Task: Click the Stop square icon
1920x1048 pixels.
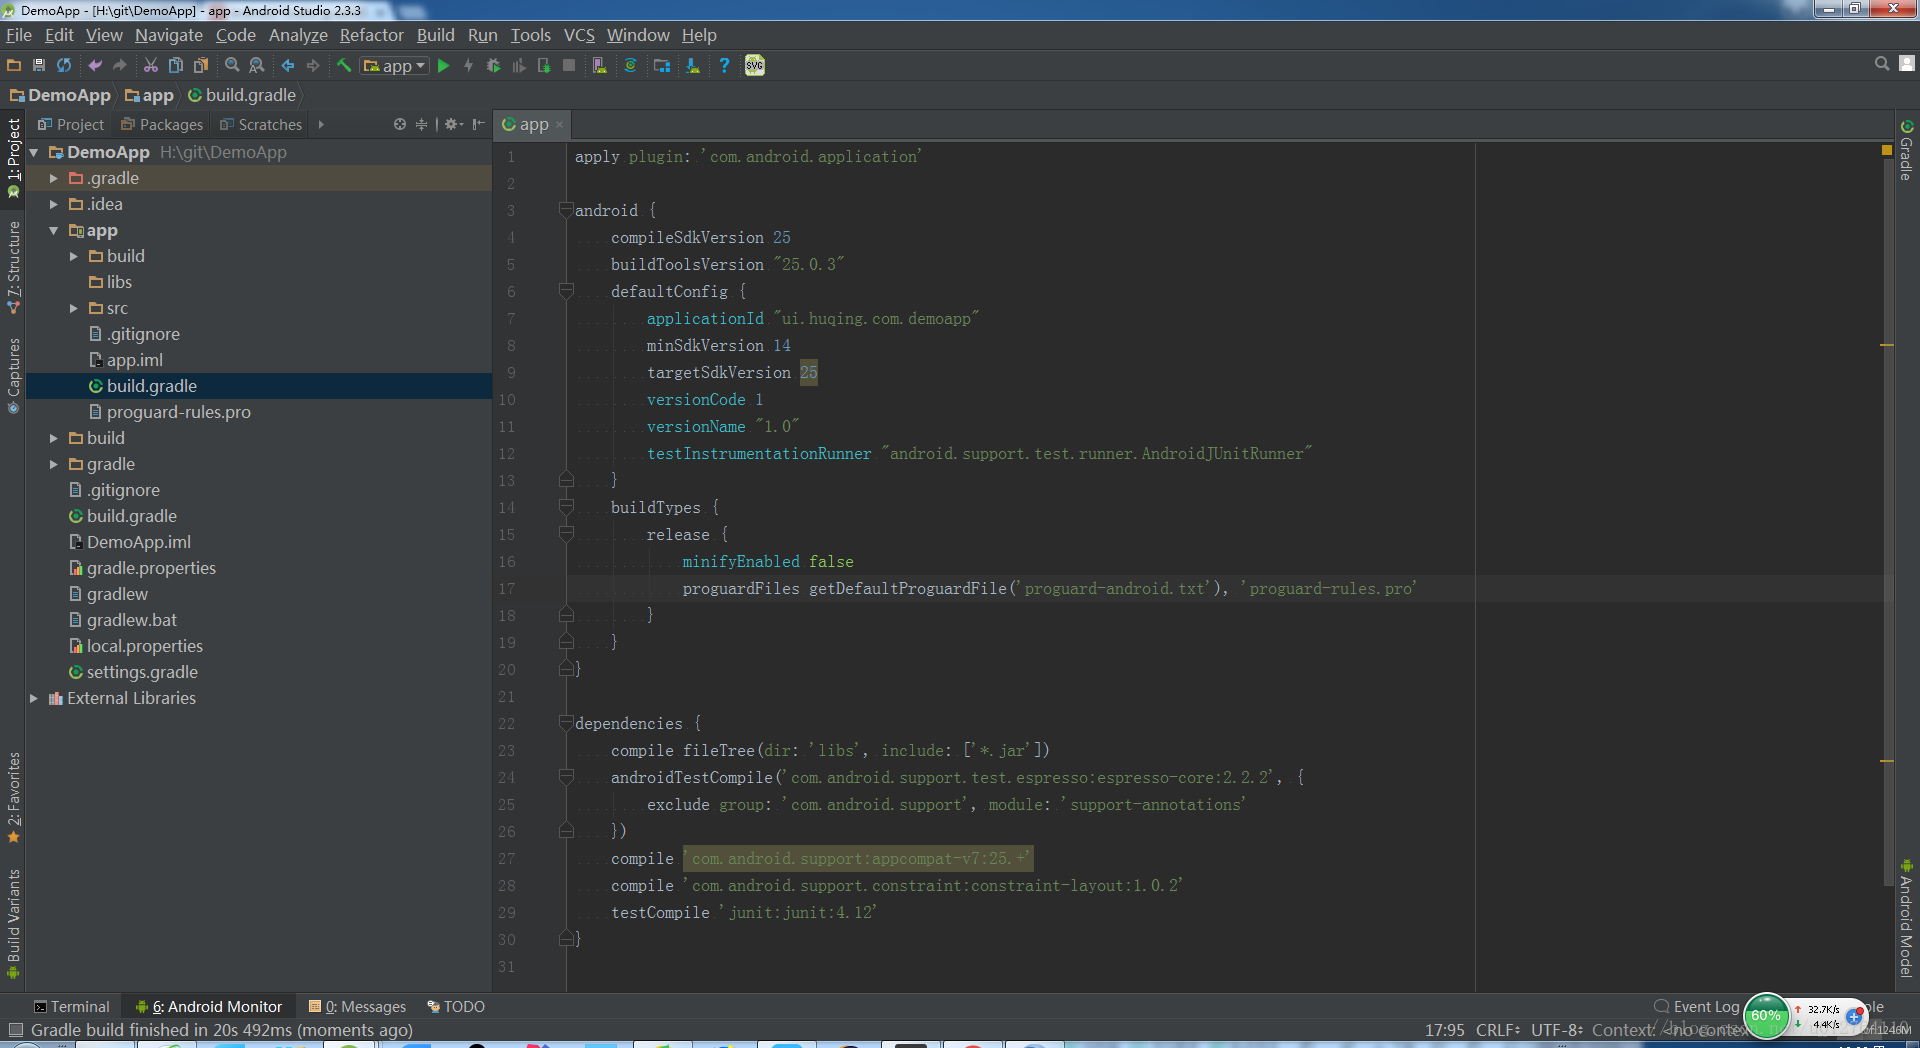Action: (569, 65)
